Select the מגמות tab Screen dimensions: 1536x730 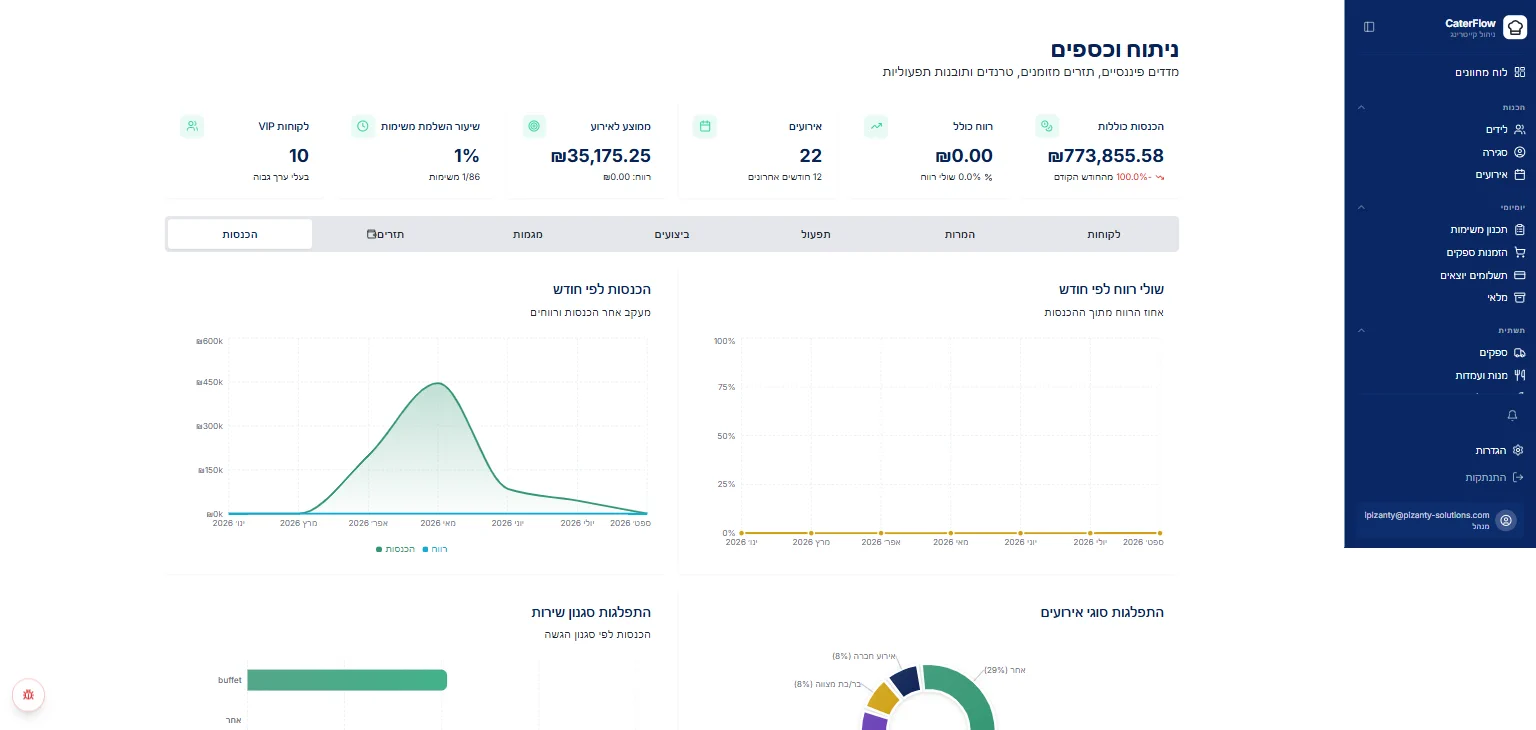pyautogui.click(x=527, y=234)
